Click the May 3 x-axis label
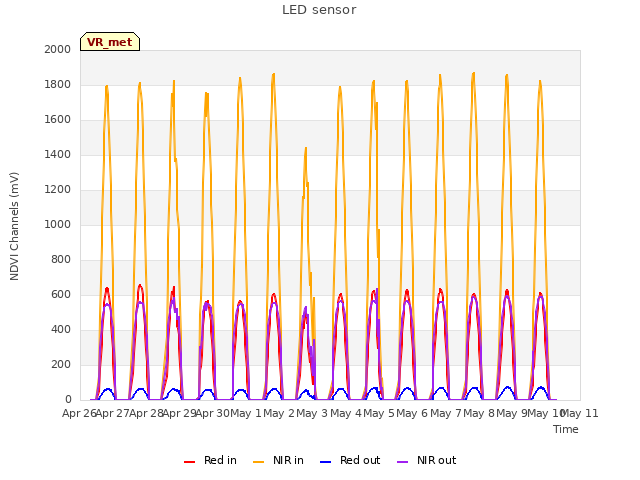 [312, 413]
